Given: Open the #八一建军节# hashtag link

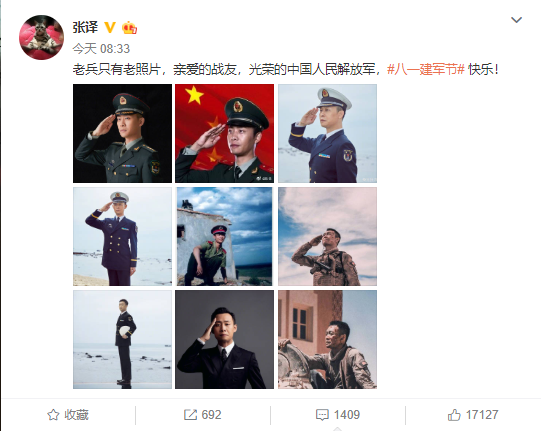Looking at the screenshot, I should (x=425, y=69).
